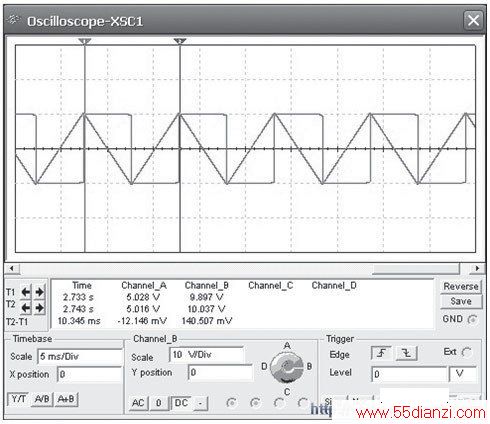Select AC coupling for Channel B
The image size is (490, 424).
click(x=138, y=403)
